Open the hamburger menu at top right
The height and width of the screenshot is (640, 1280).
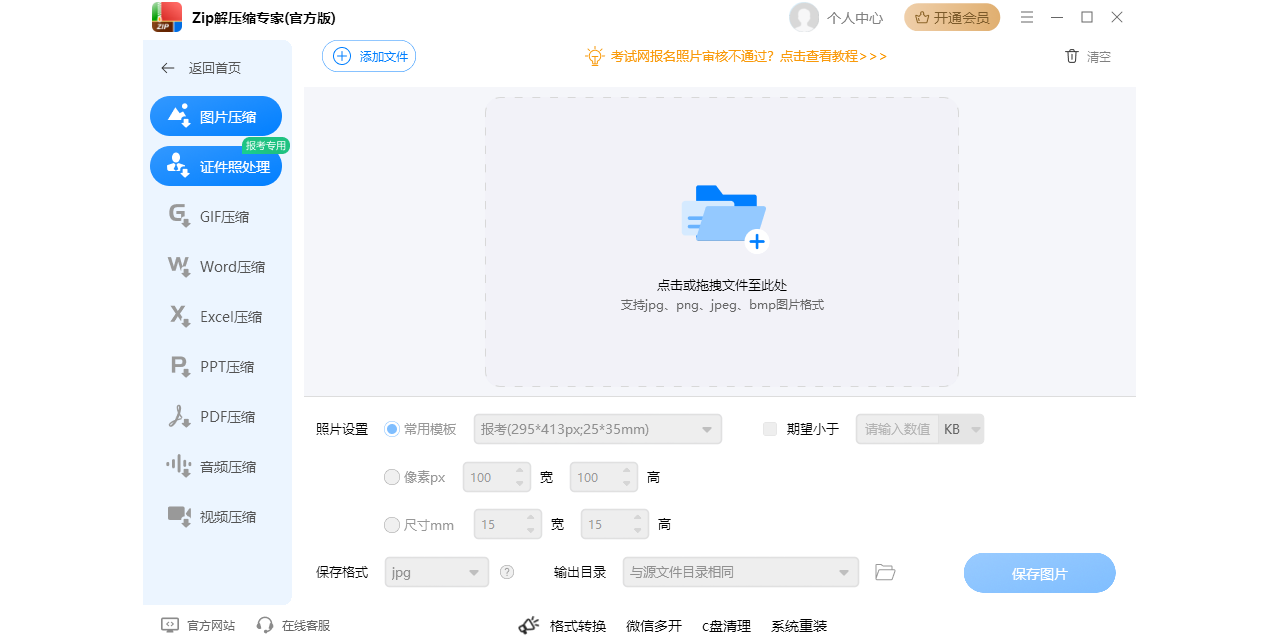1027,17
